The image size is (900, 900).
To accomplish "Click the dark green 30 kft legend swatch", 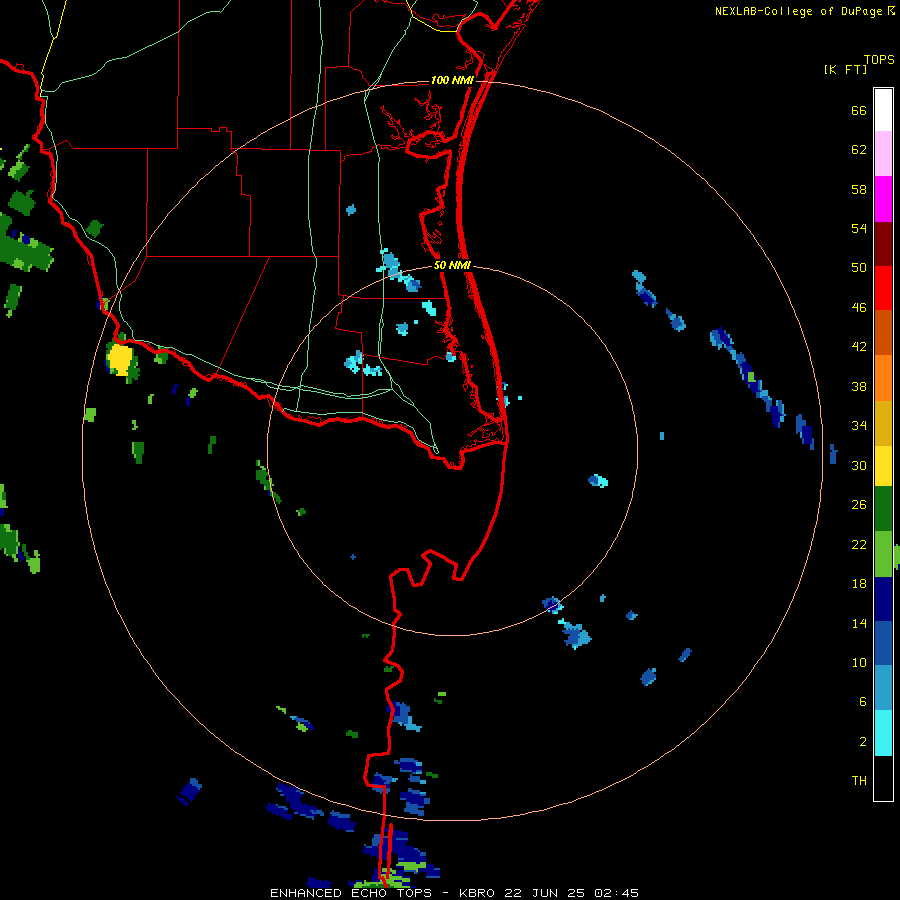I will (883, 509).
